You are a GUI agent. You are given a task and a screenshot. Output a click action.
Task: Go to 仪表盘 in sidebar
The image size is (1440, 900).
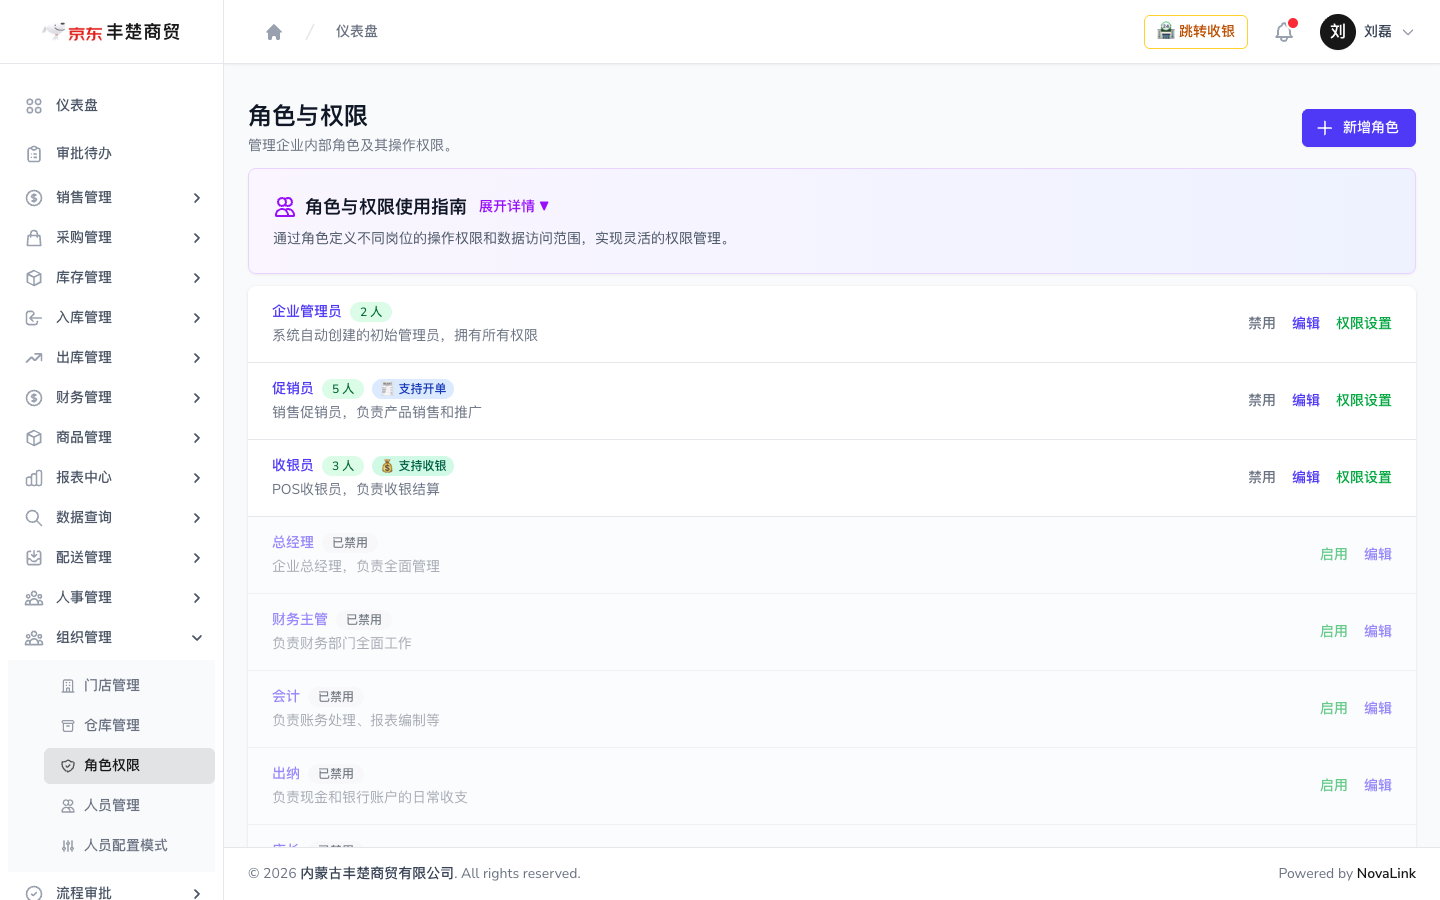(x=111, y=106)
